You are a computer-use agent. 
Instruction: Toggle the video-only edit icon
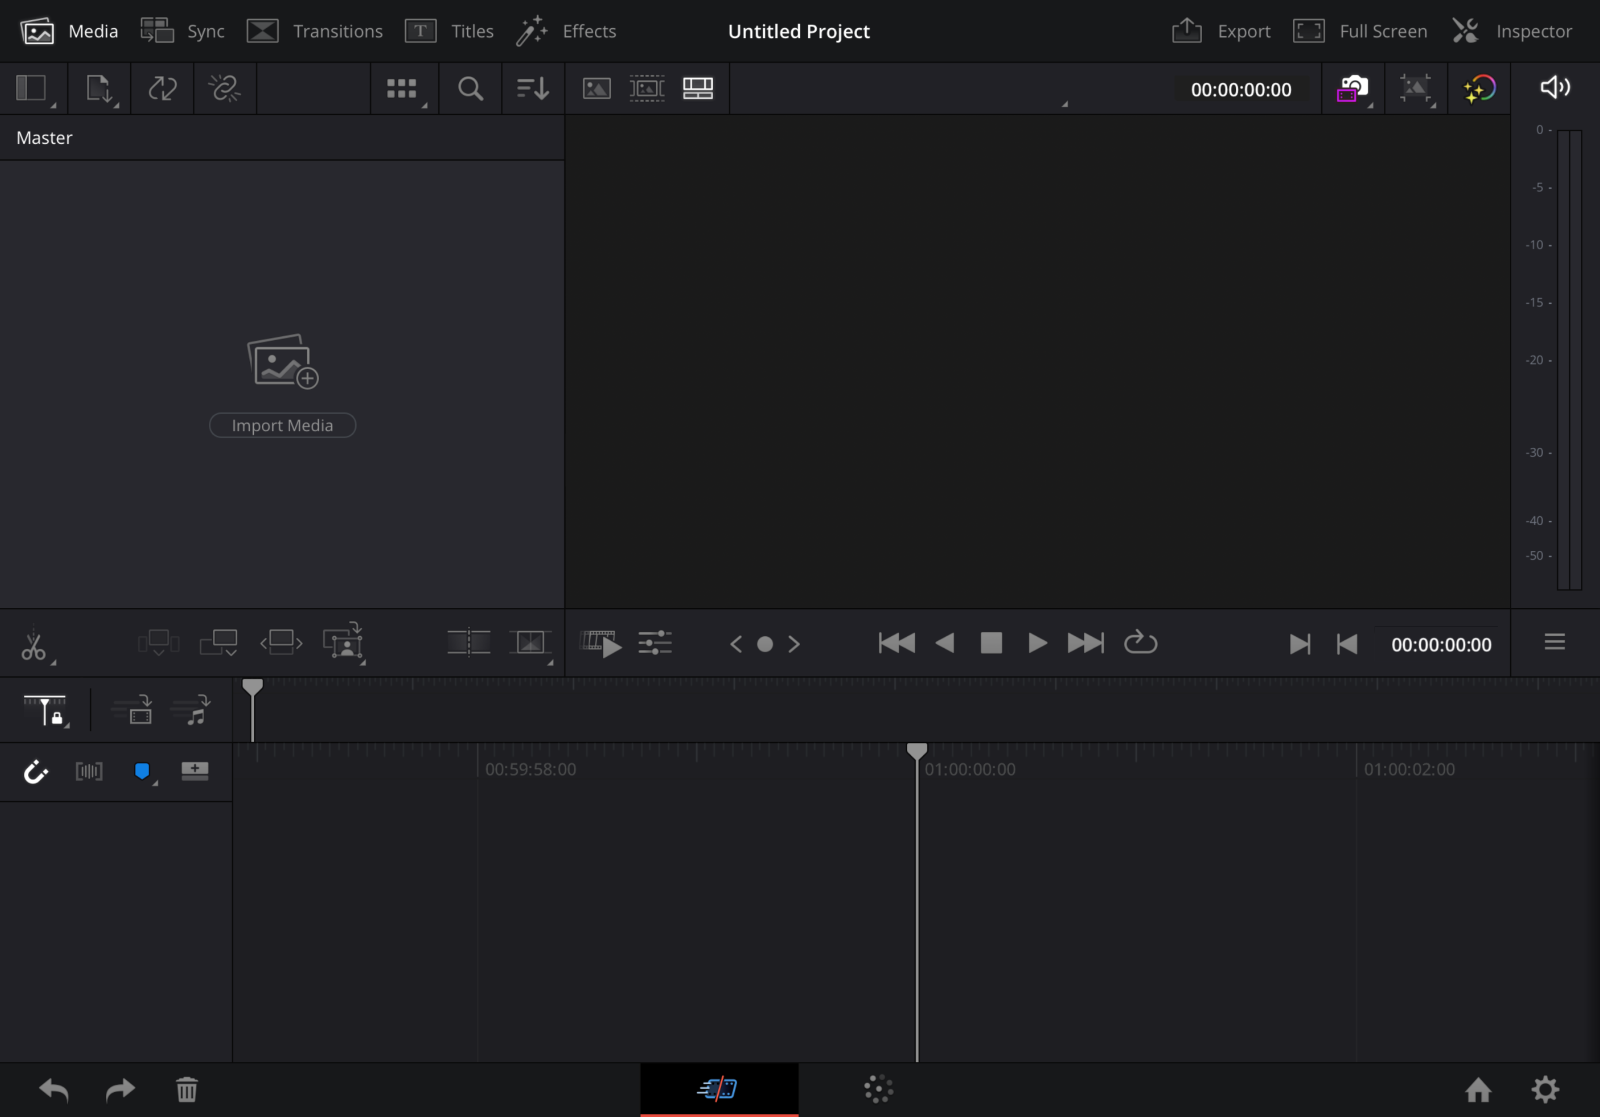[133, 710]
